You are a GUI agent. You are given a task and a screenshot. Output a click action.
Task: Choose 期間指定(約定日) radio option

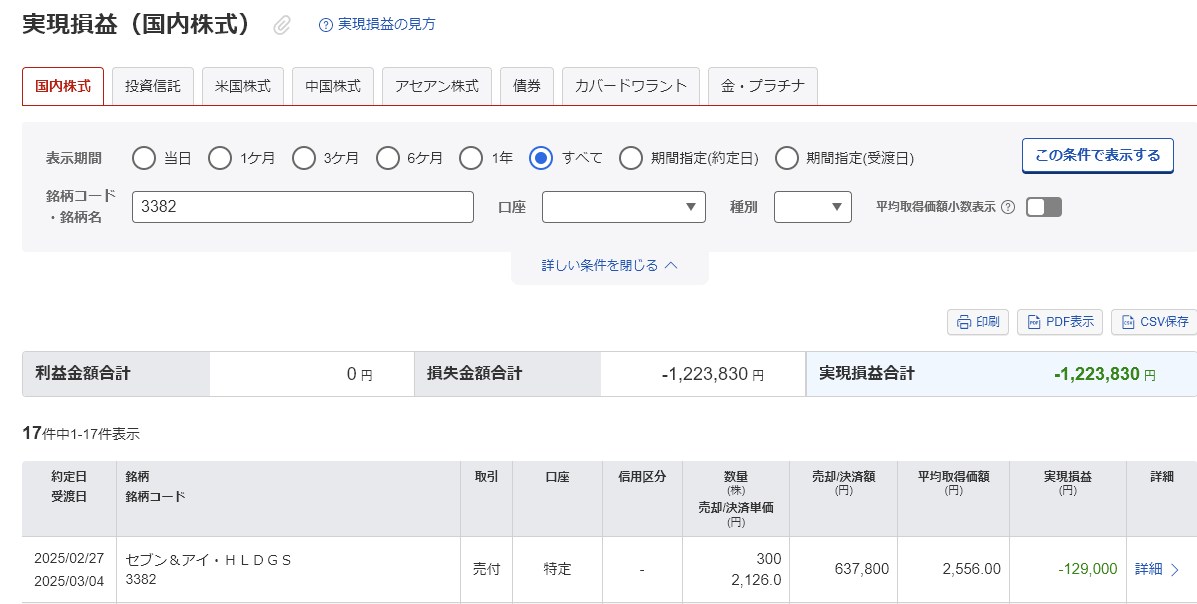(x=631, y=158)
